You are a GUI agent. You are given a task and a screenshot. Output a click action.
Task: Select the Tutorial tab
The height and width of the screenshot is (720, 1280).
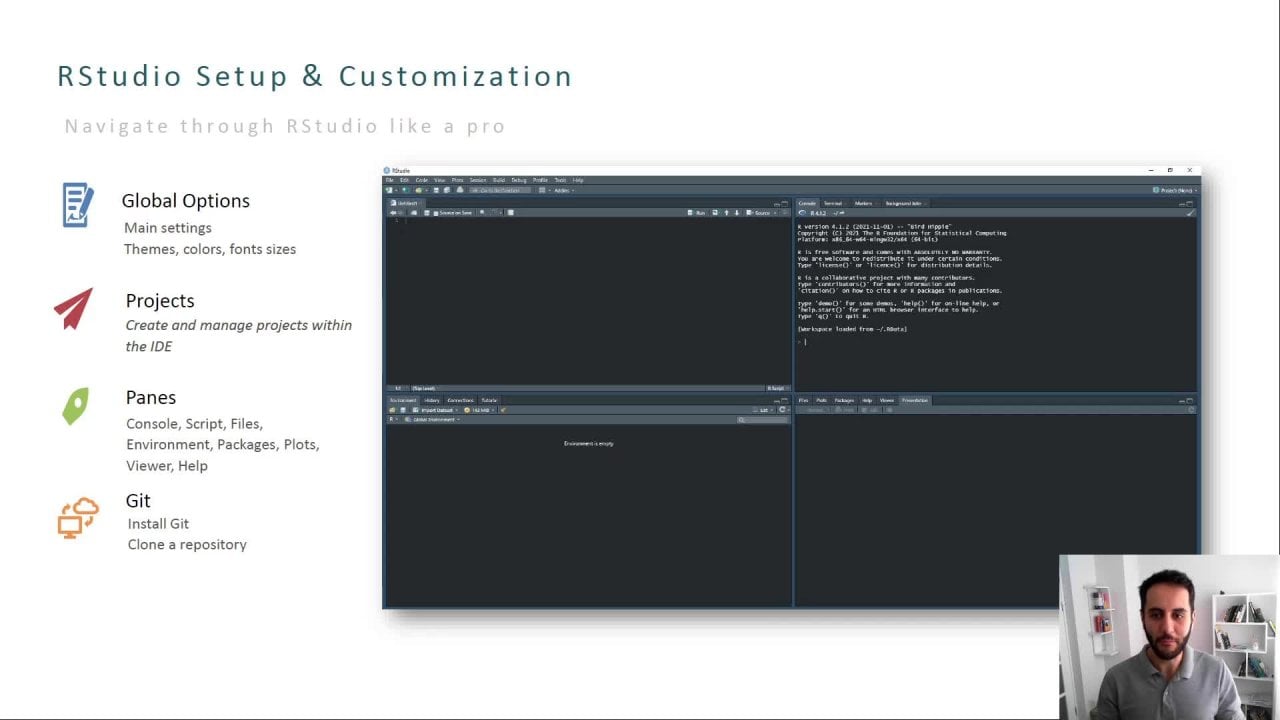[489, 400]
